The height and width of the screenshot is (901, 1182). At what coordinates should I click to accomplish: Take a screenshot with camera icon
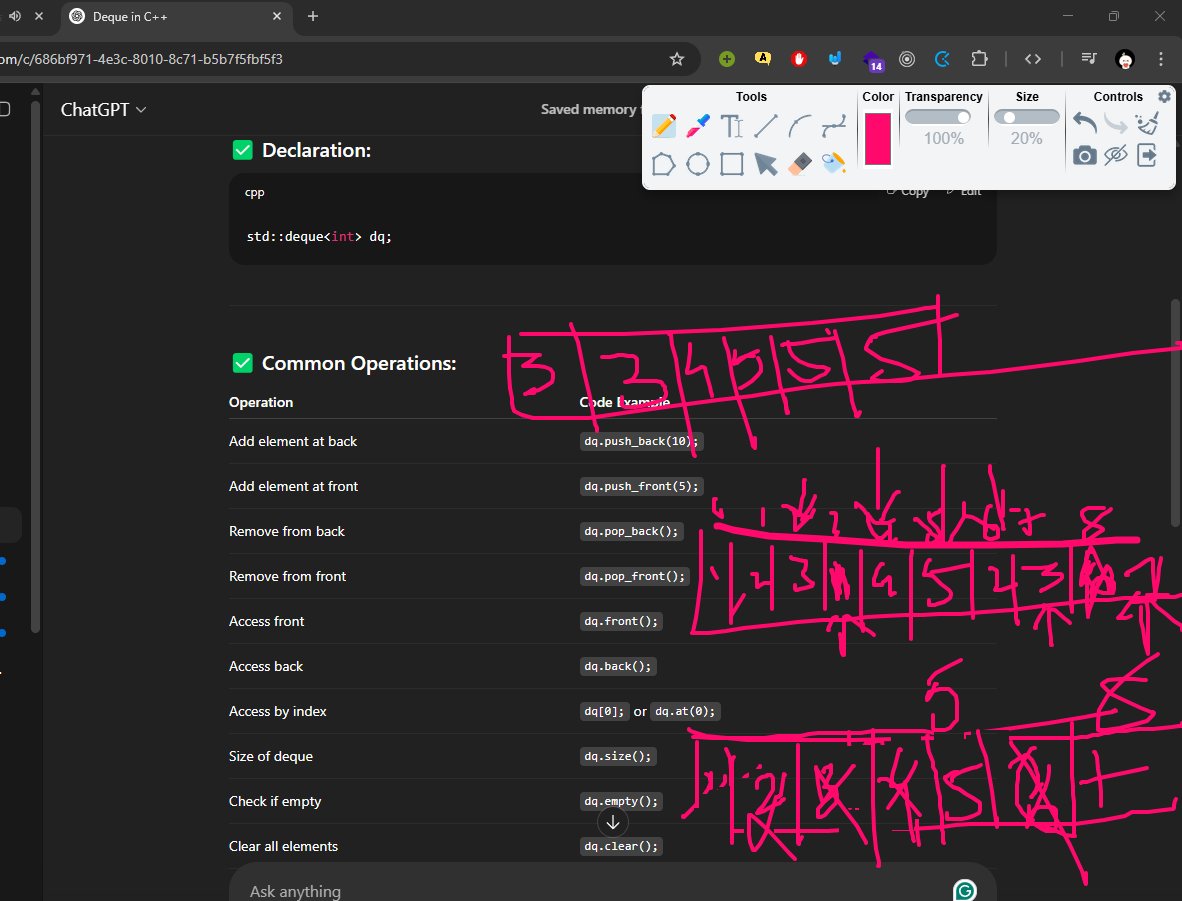1085,155
